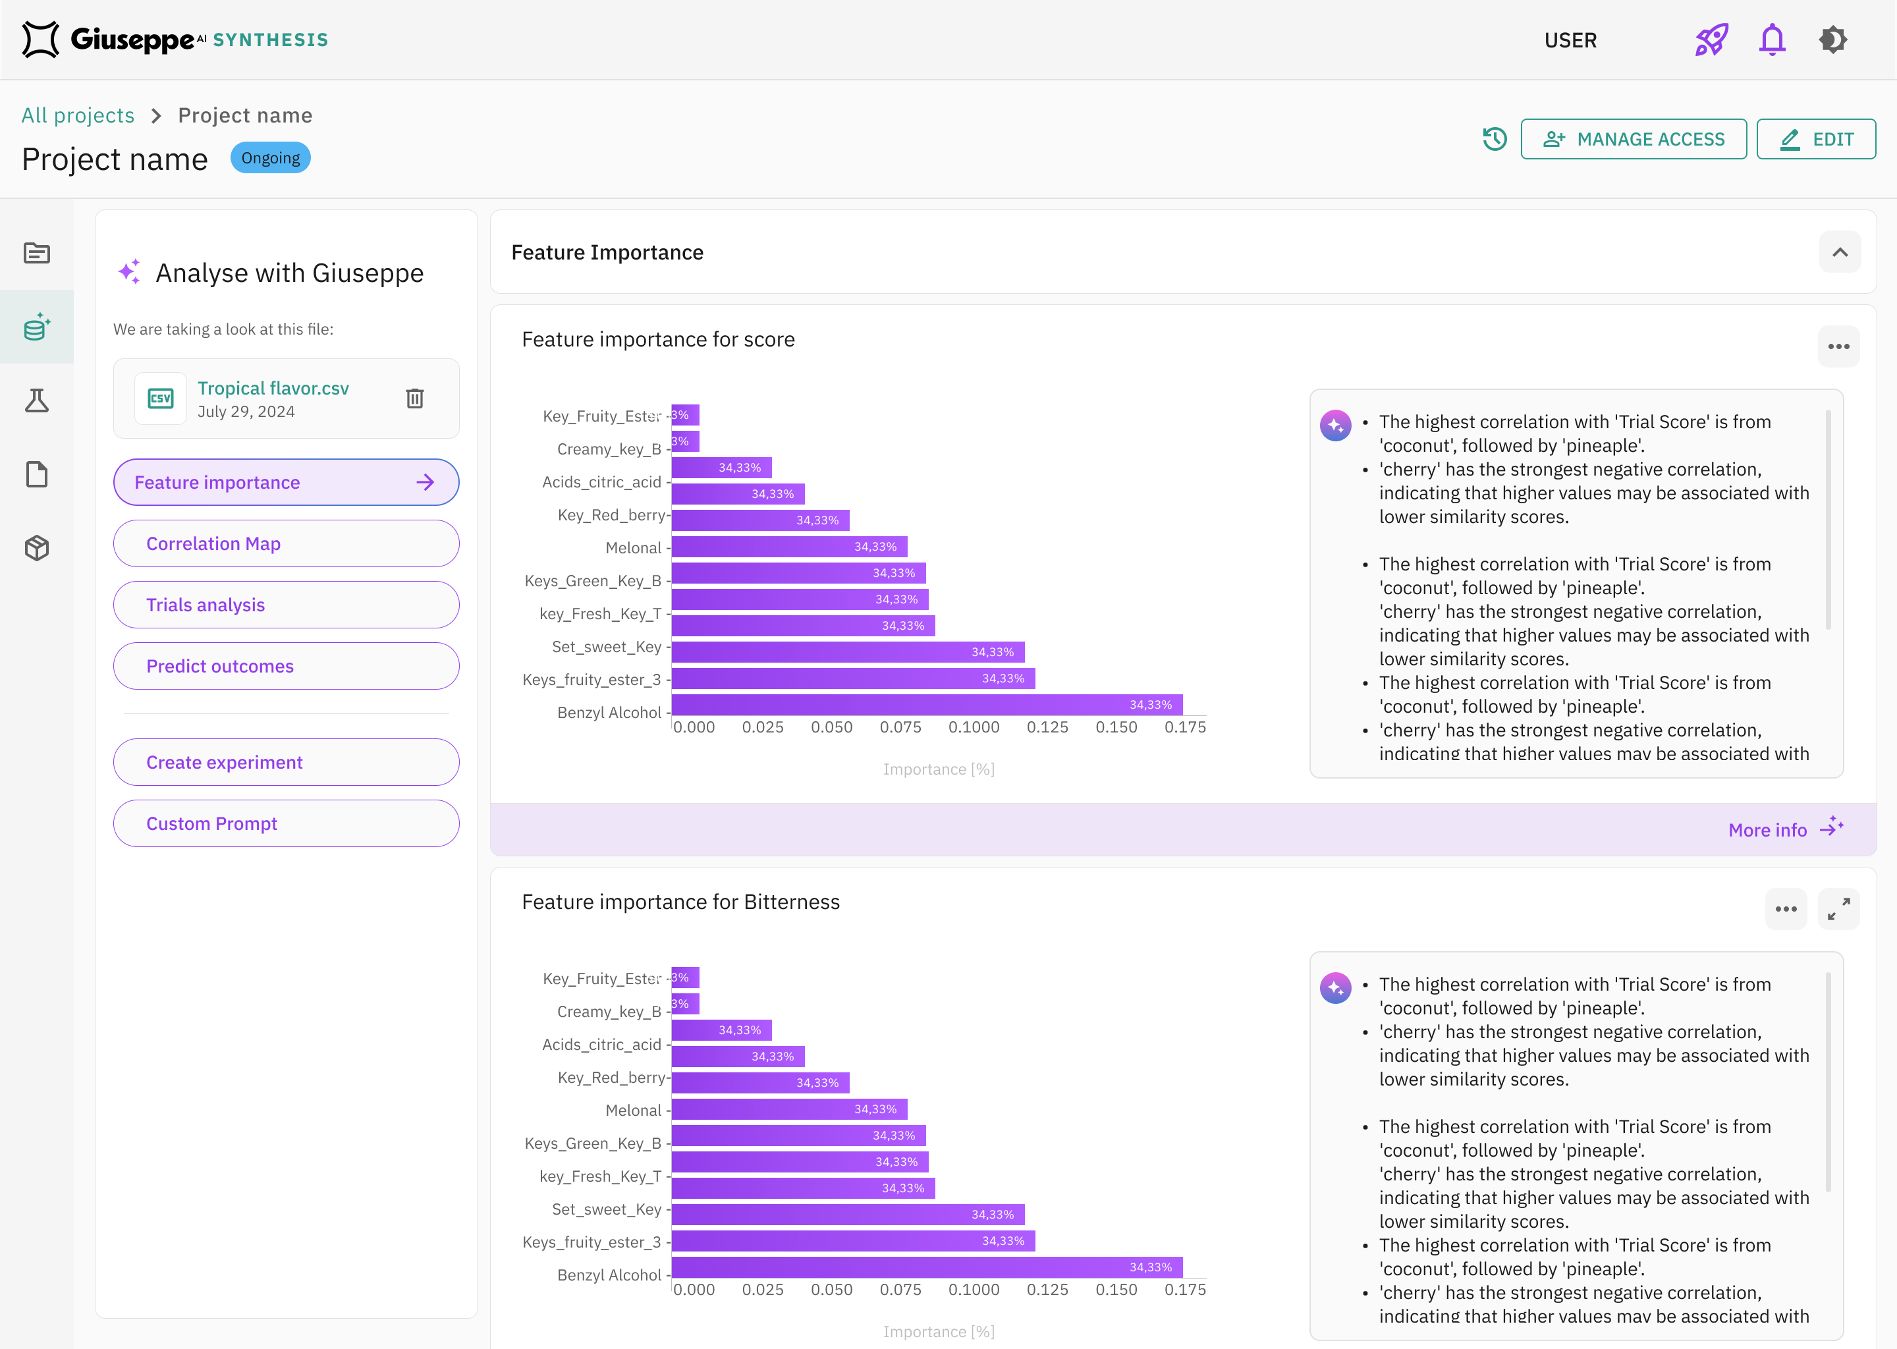Collapse the Feature Importance section
1897x1349 pixels.
click(1840, 252)
